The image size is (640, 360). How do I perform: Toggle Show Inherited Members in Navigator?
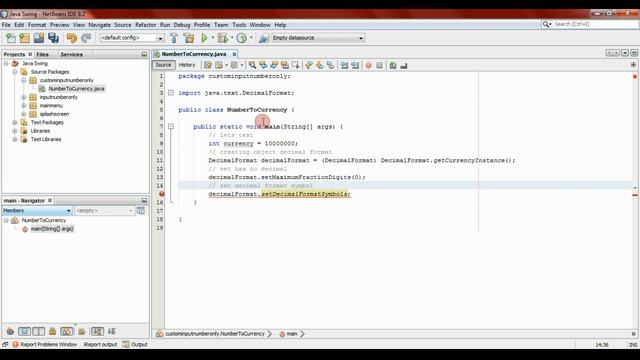pyautogui.click(x=10, y=331)
